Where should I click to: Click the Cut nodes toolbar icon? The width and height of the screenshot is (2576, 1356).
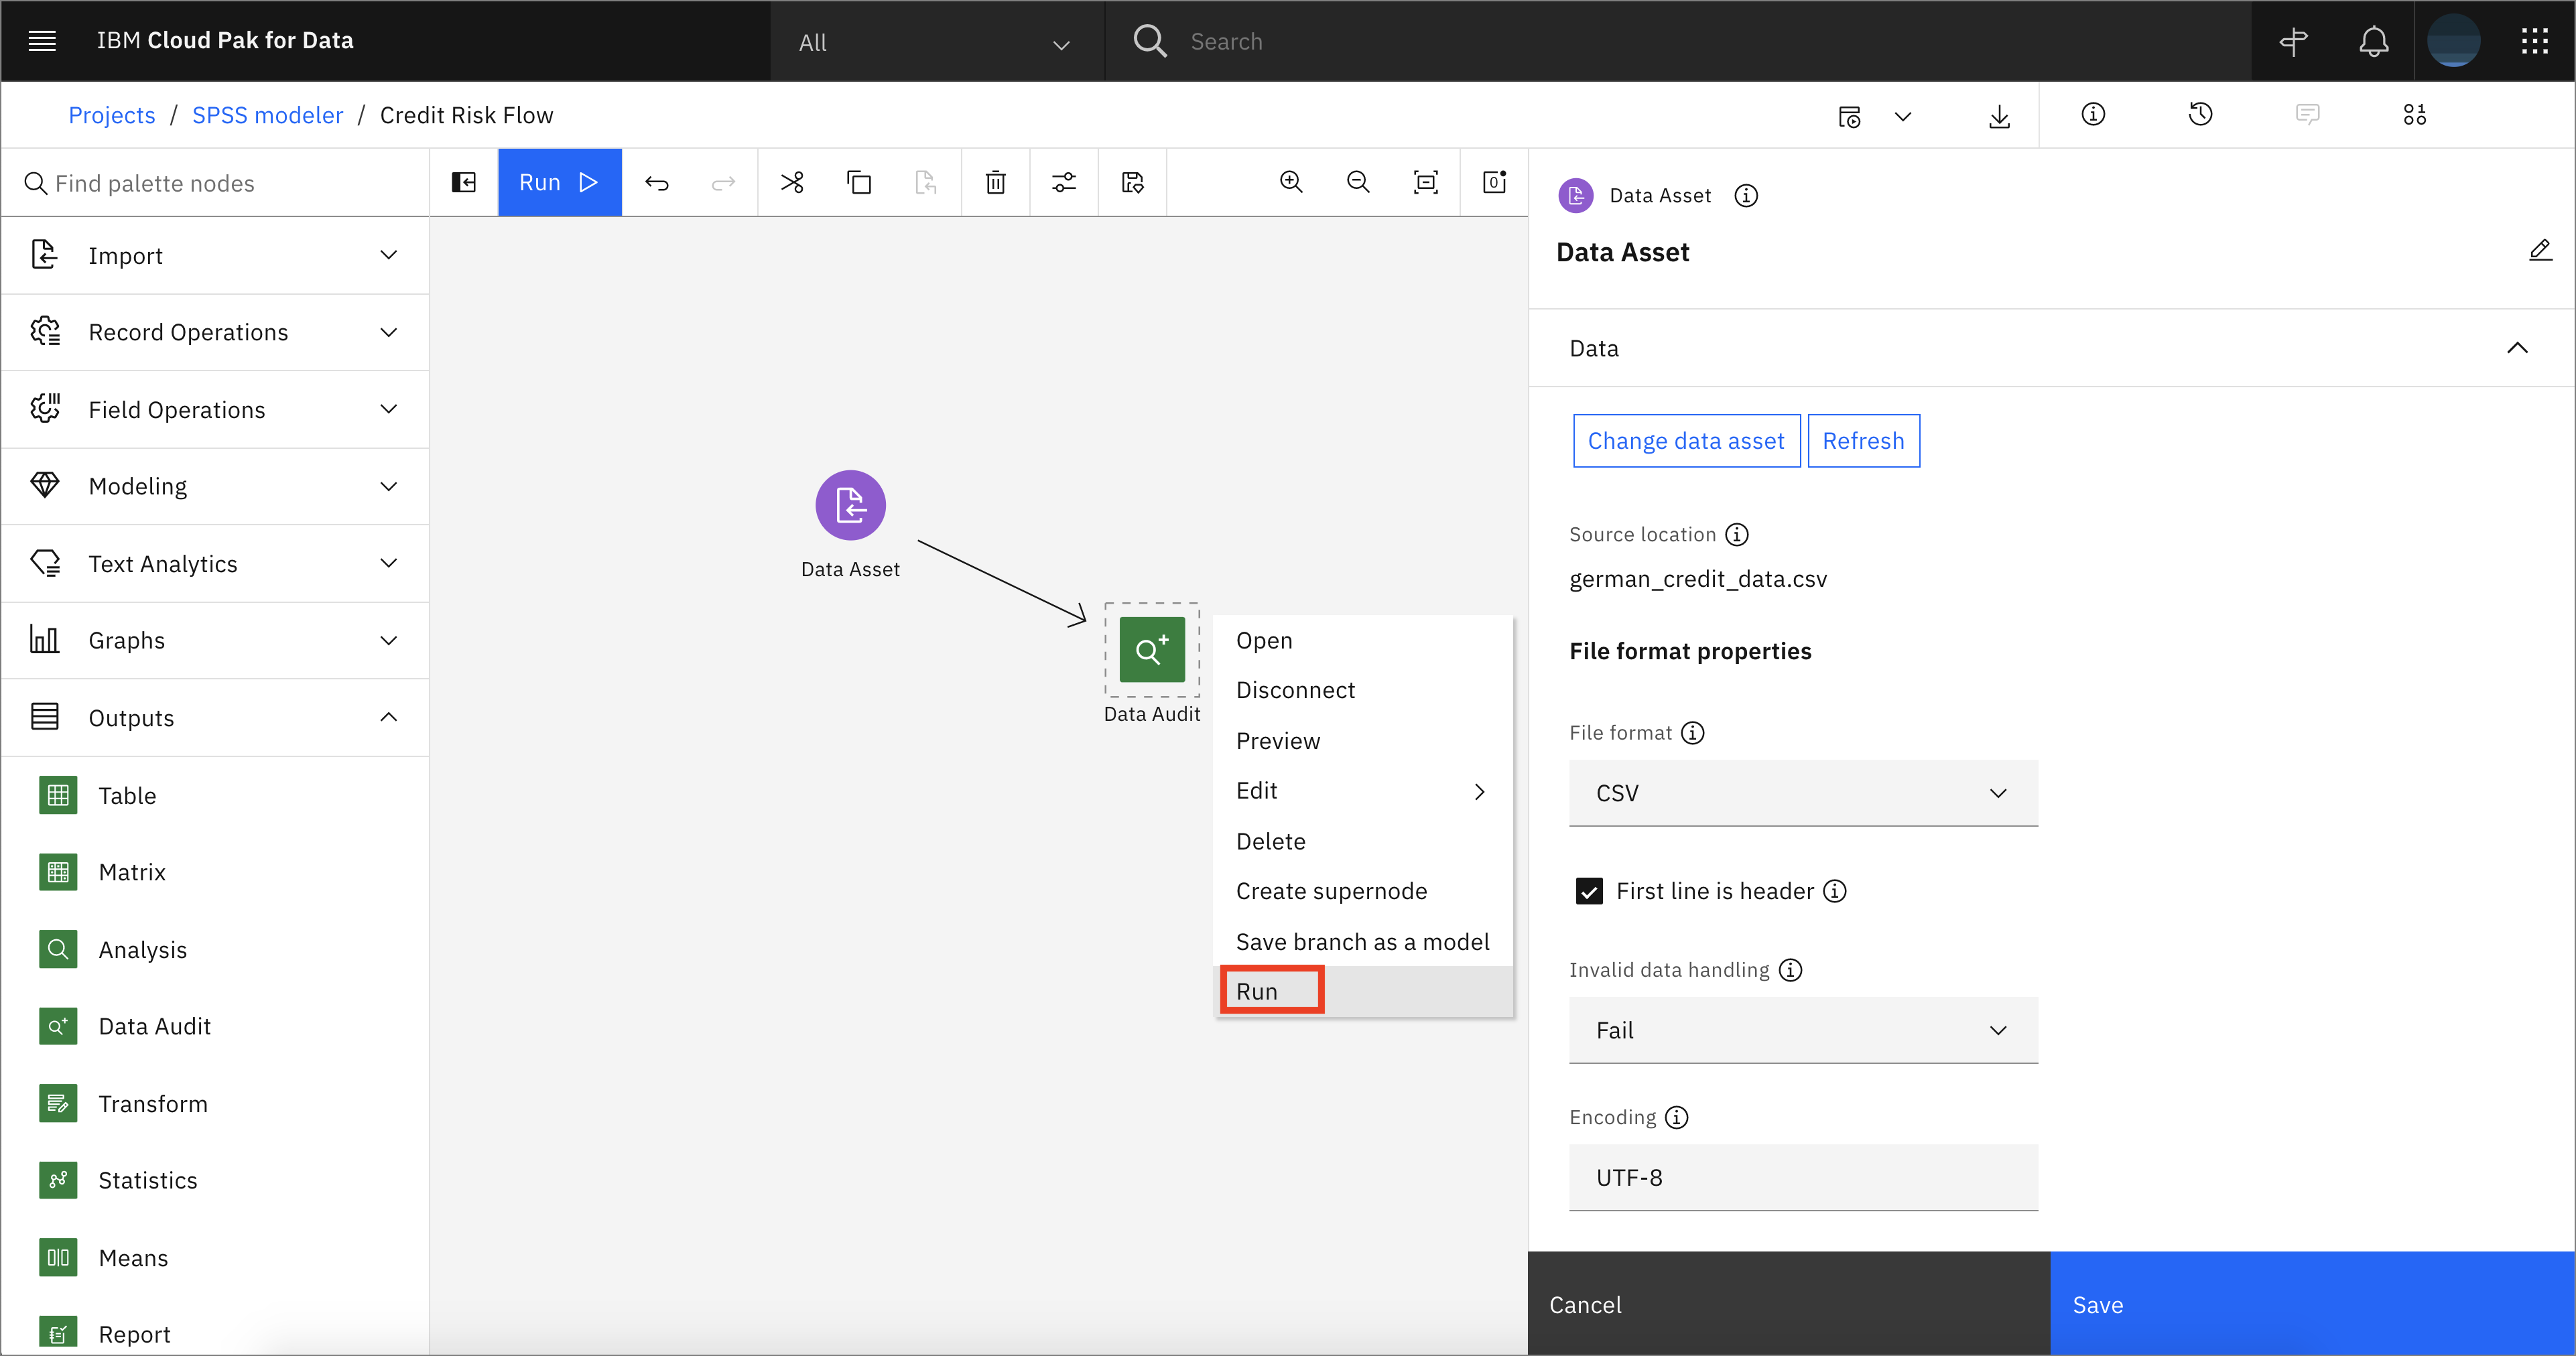click(792, 182)
